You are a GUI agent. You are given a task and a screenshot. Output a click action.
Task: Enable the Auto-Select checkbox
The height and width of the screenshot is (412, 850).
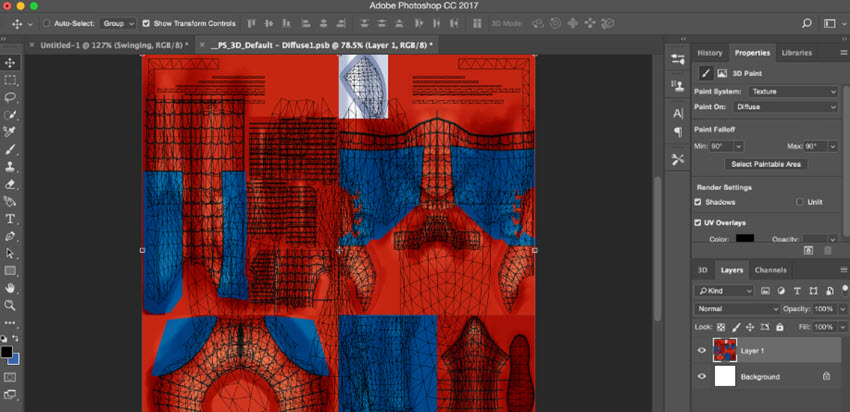[47, 24]
